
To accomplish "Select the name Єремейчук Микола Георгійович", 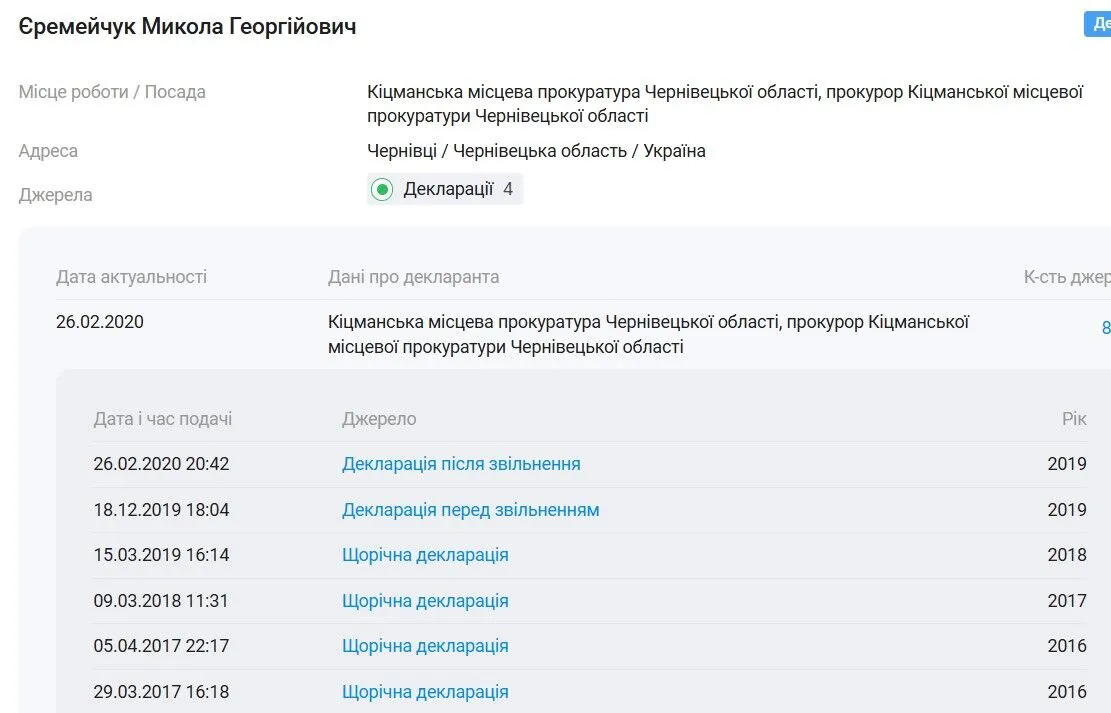I will (x=188, y=26).
